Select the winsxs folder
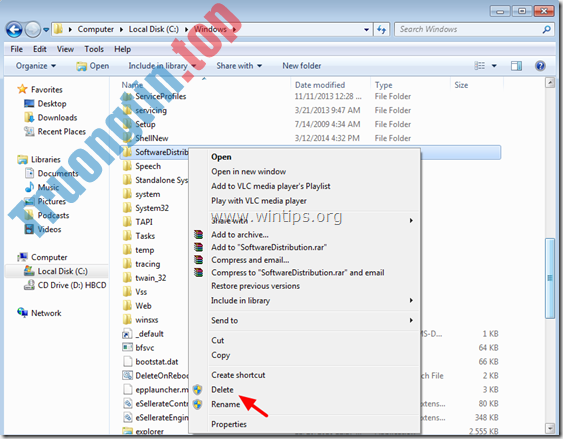 pyautogui.click(x=140, y=320)
